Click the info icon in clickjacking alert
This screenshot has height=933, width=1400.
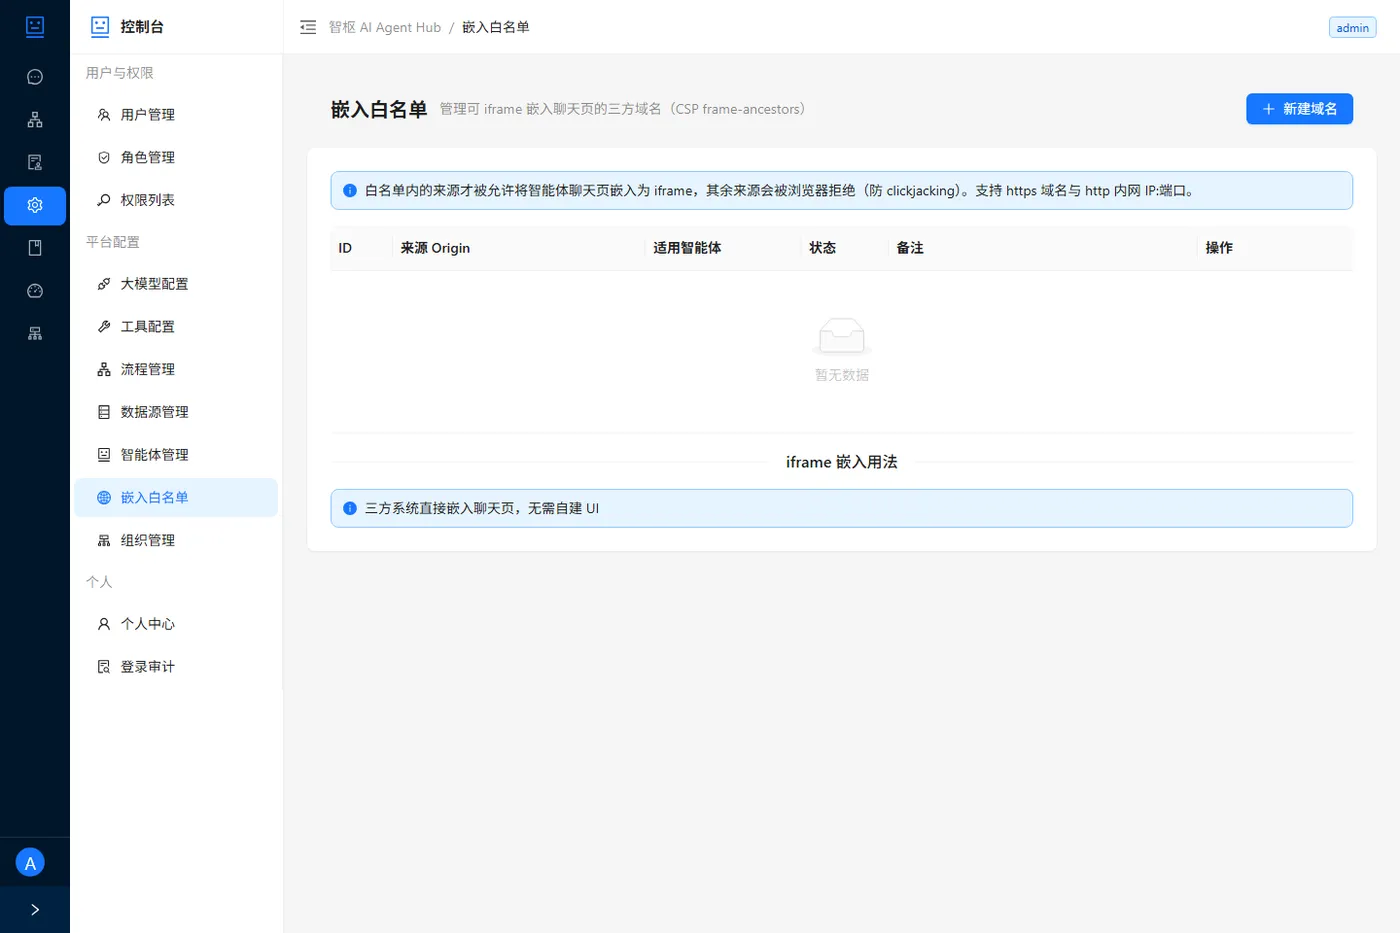[350, 191]
